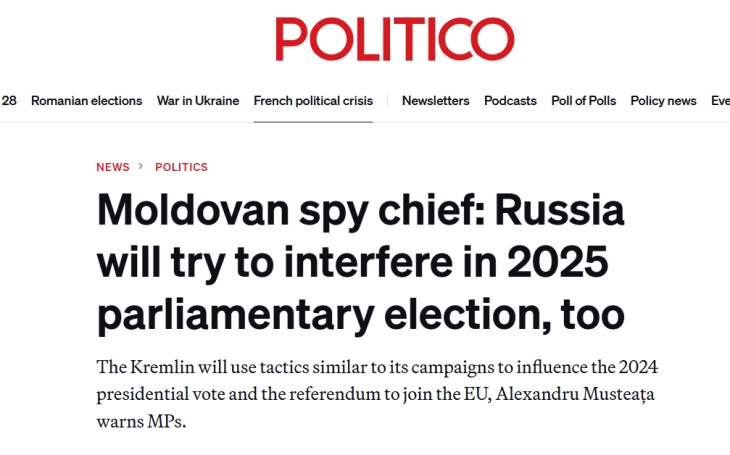Click 'parliamentary election, too' in the headline

tap(360, 314)
